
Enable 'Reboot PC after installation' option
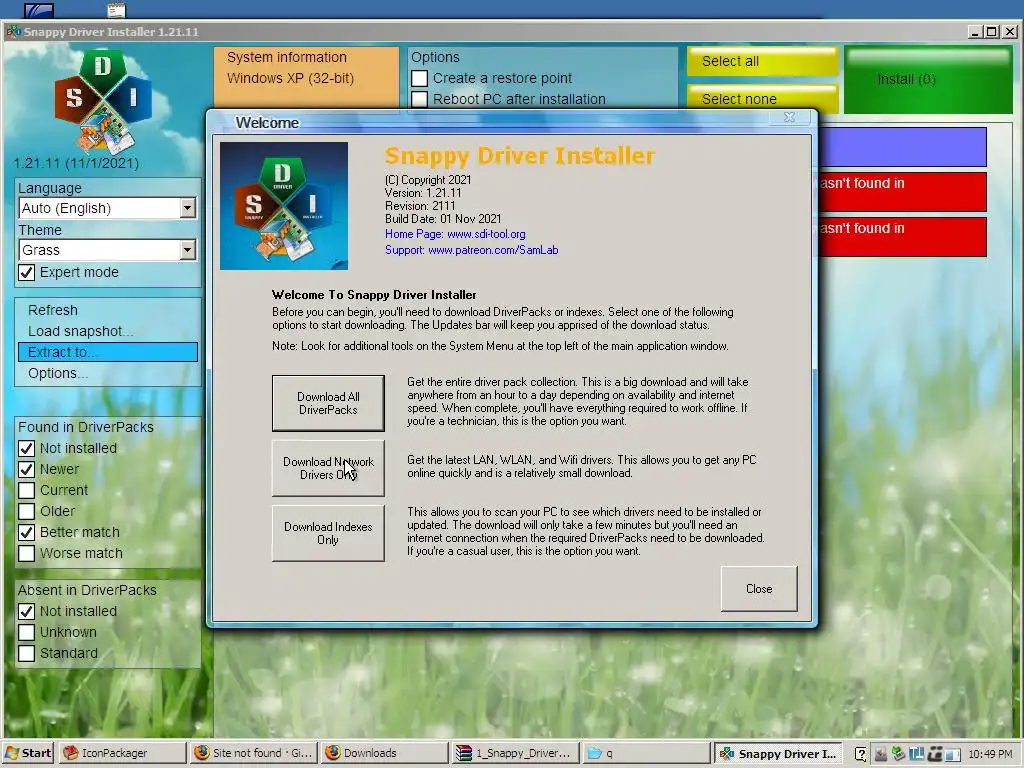point(419,99)
